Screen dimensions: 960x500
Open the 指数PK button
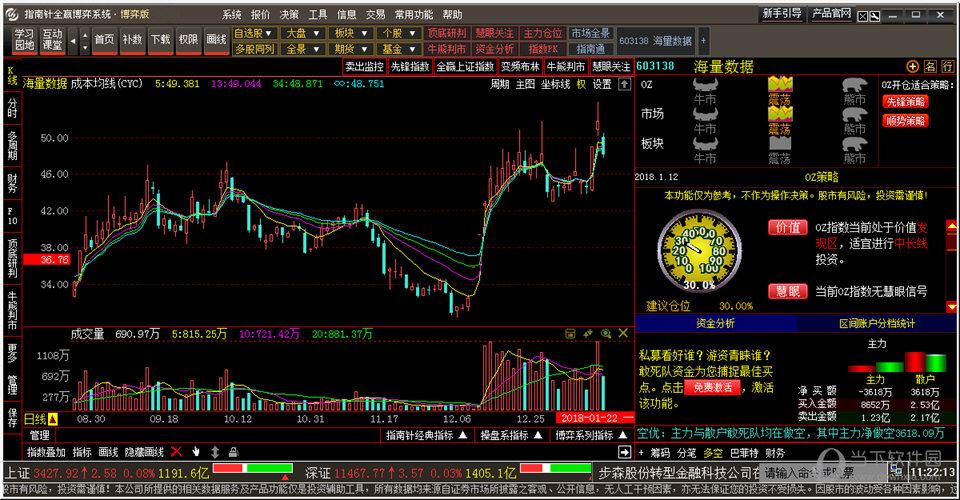542,49
